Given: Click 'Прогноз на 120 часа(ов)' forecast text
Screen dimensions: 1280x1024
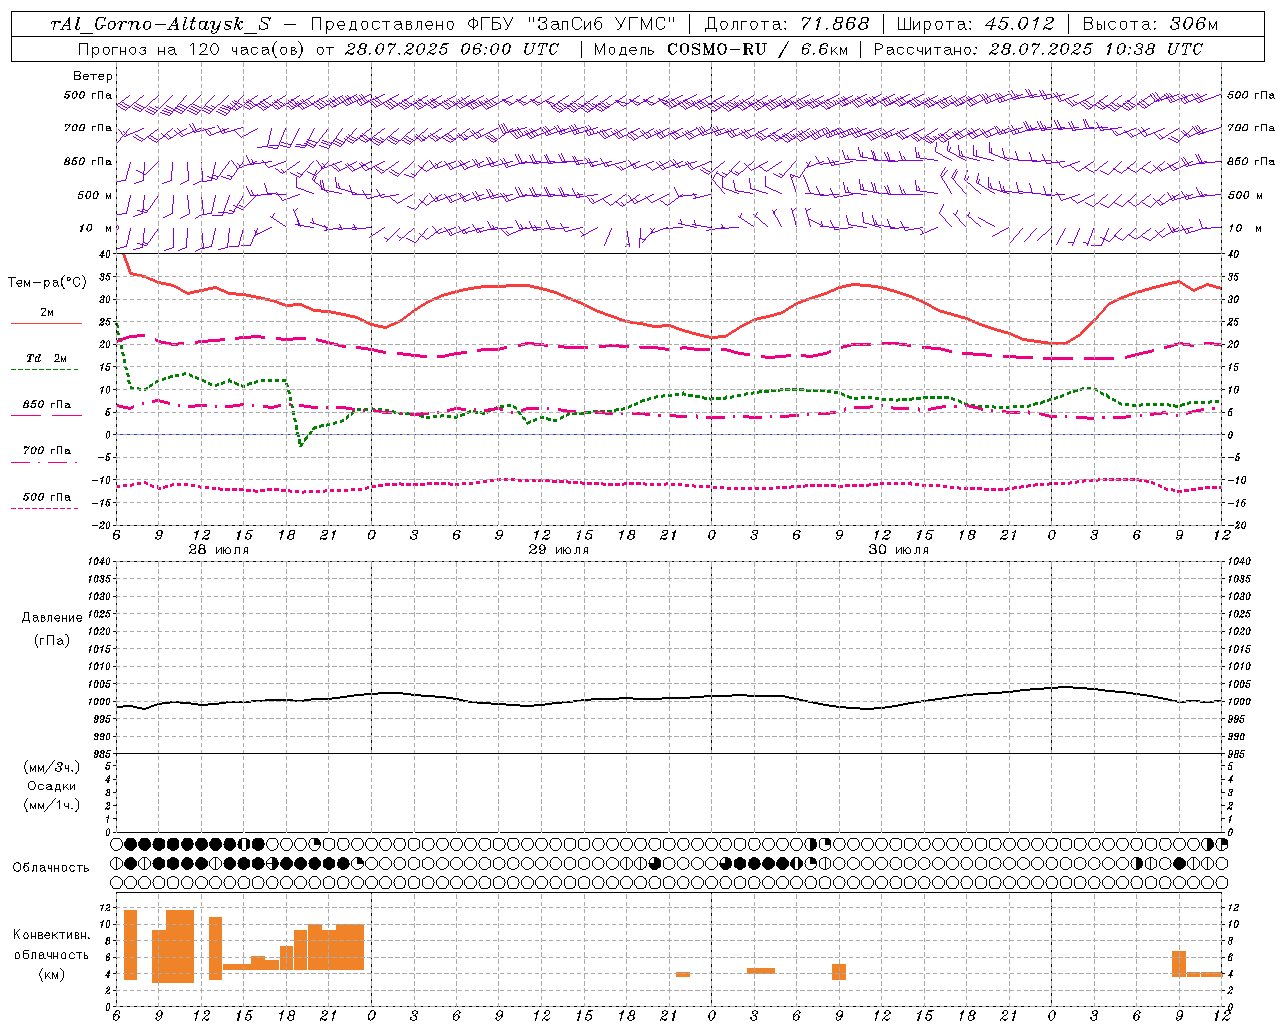Looking at the screenshot, I should 192,49.
